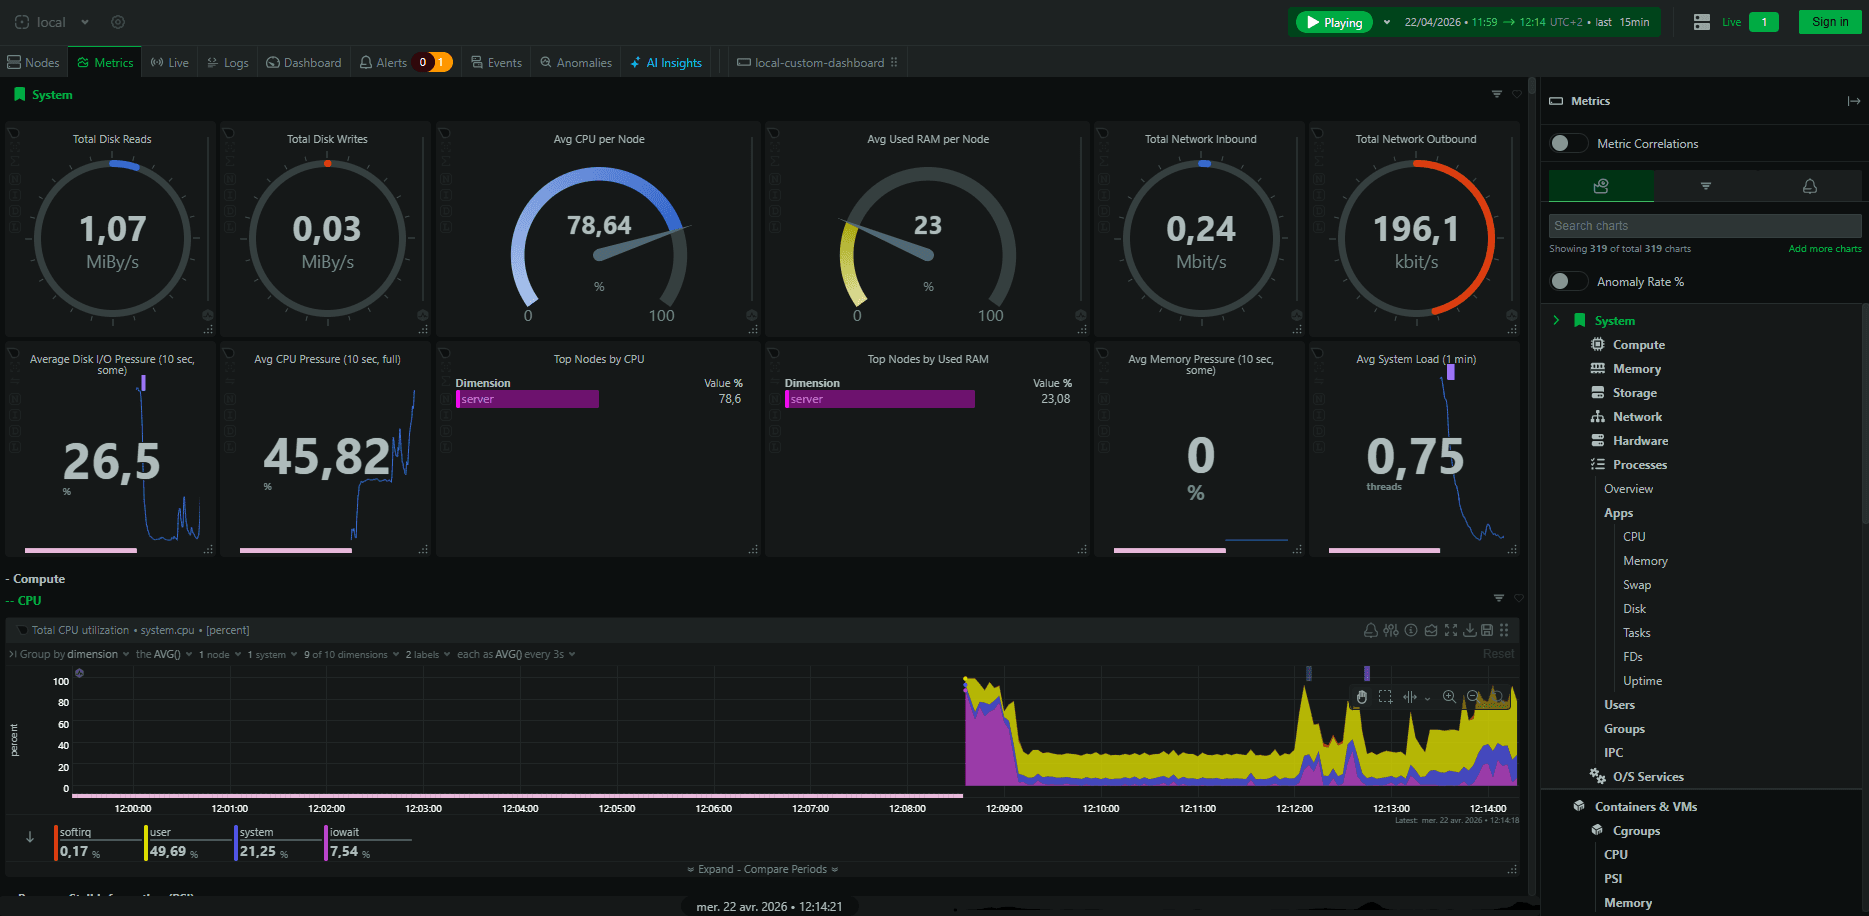
Task: Switch to the Nodes tab
Action: click(x=33, y=62)
